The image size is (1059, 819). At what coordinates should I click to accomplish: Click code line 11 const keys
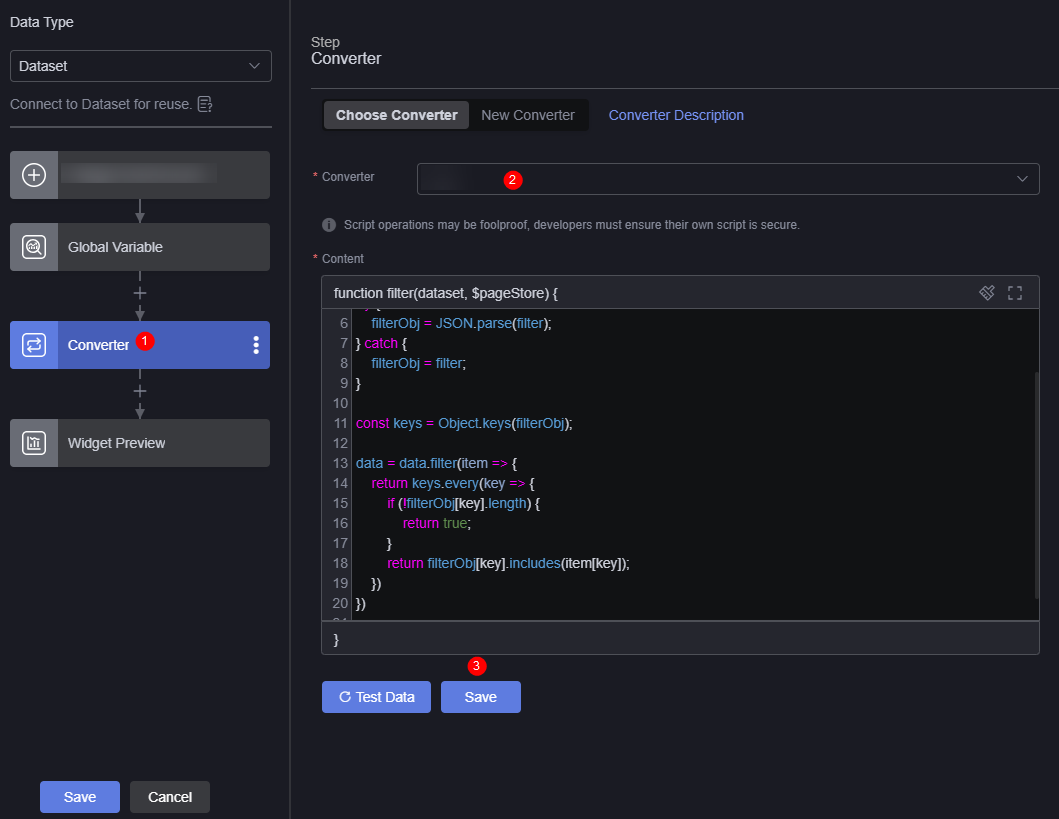point(464,423)
